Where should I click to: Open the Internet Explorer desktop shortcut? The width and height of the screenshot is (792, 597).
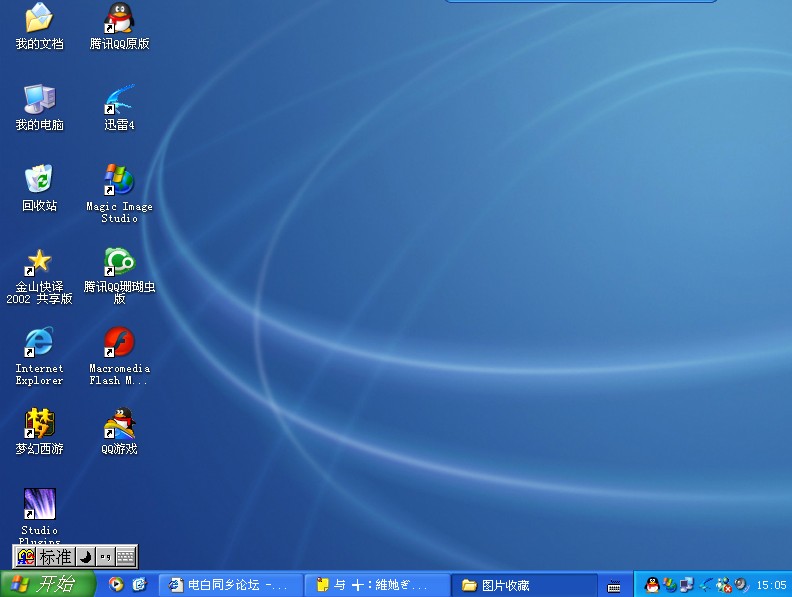(x=39, y=343)
